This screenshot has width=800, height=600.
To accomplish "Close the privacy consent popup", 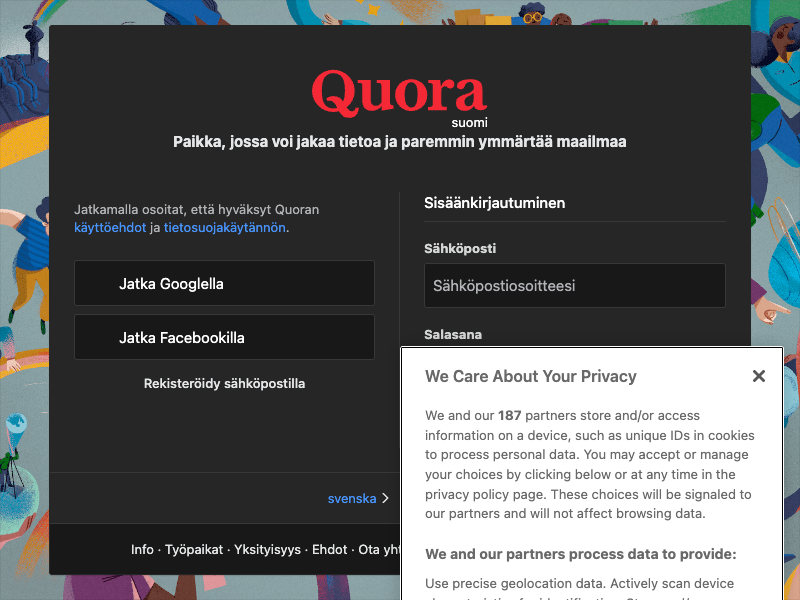I will tap(758, 376).
